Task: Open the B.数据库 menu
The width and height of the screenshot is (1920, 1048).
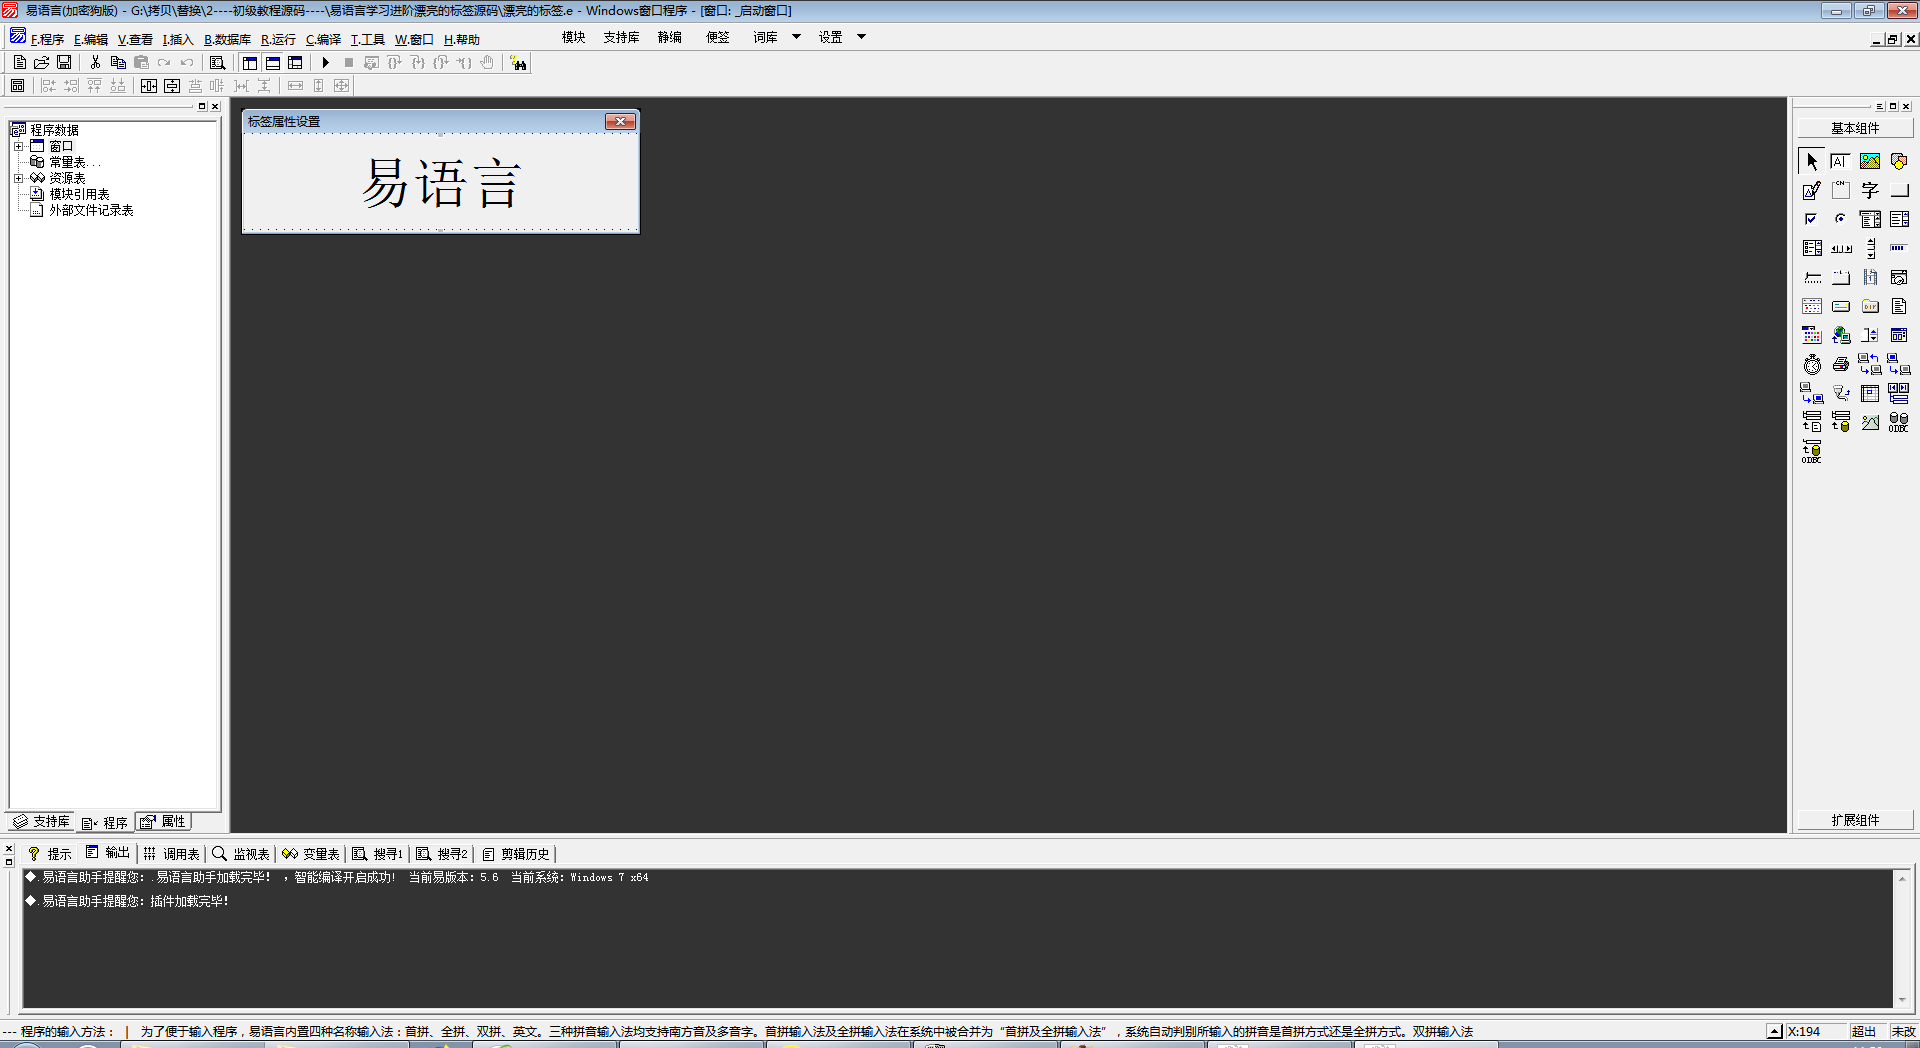Action: 228,40
